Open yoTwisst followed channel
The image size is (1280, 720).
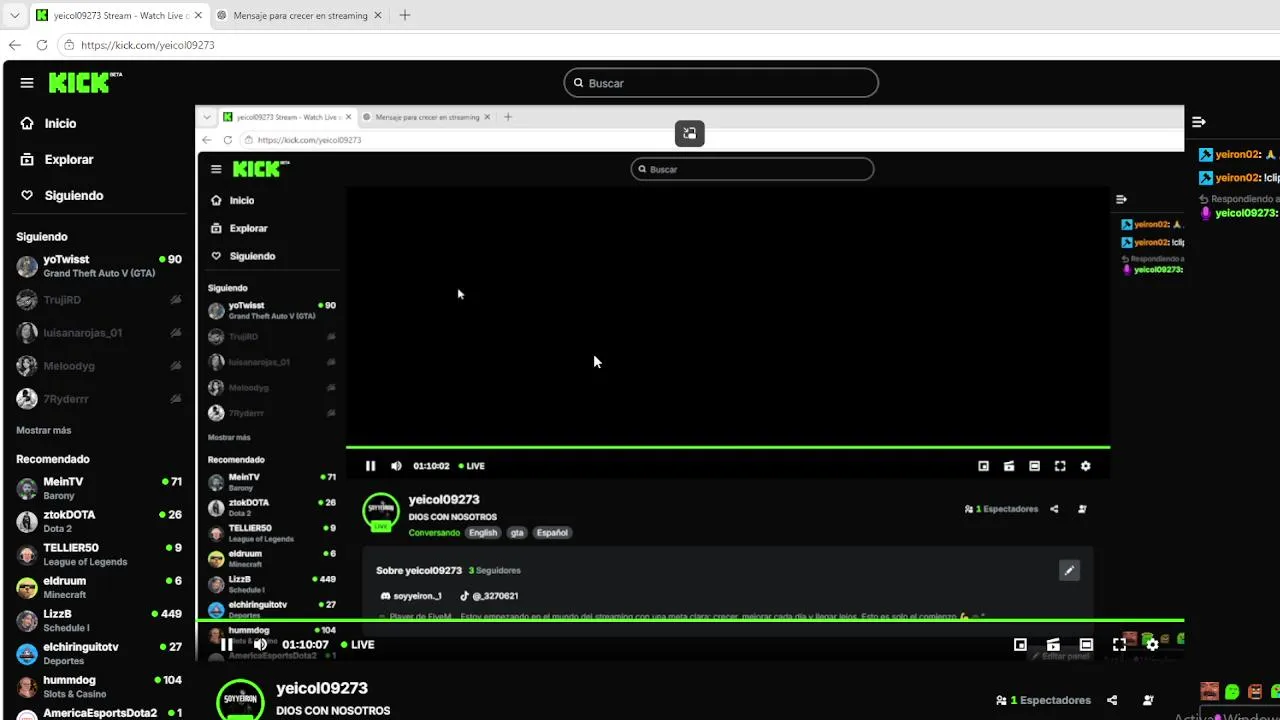tap(97, 266)
